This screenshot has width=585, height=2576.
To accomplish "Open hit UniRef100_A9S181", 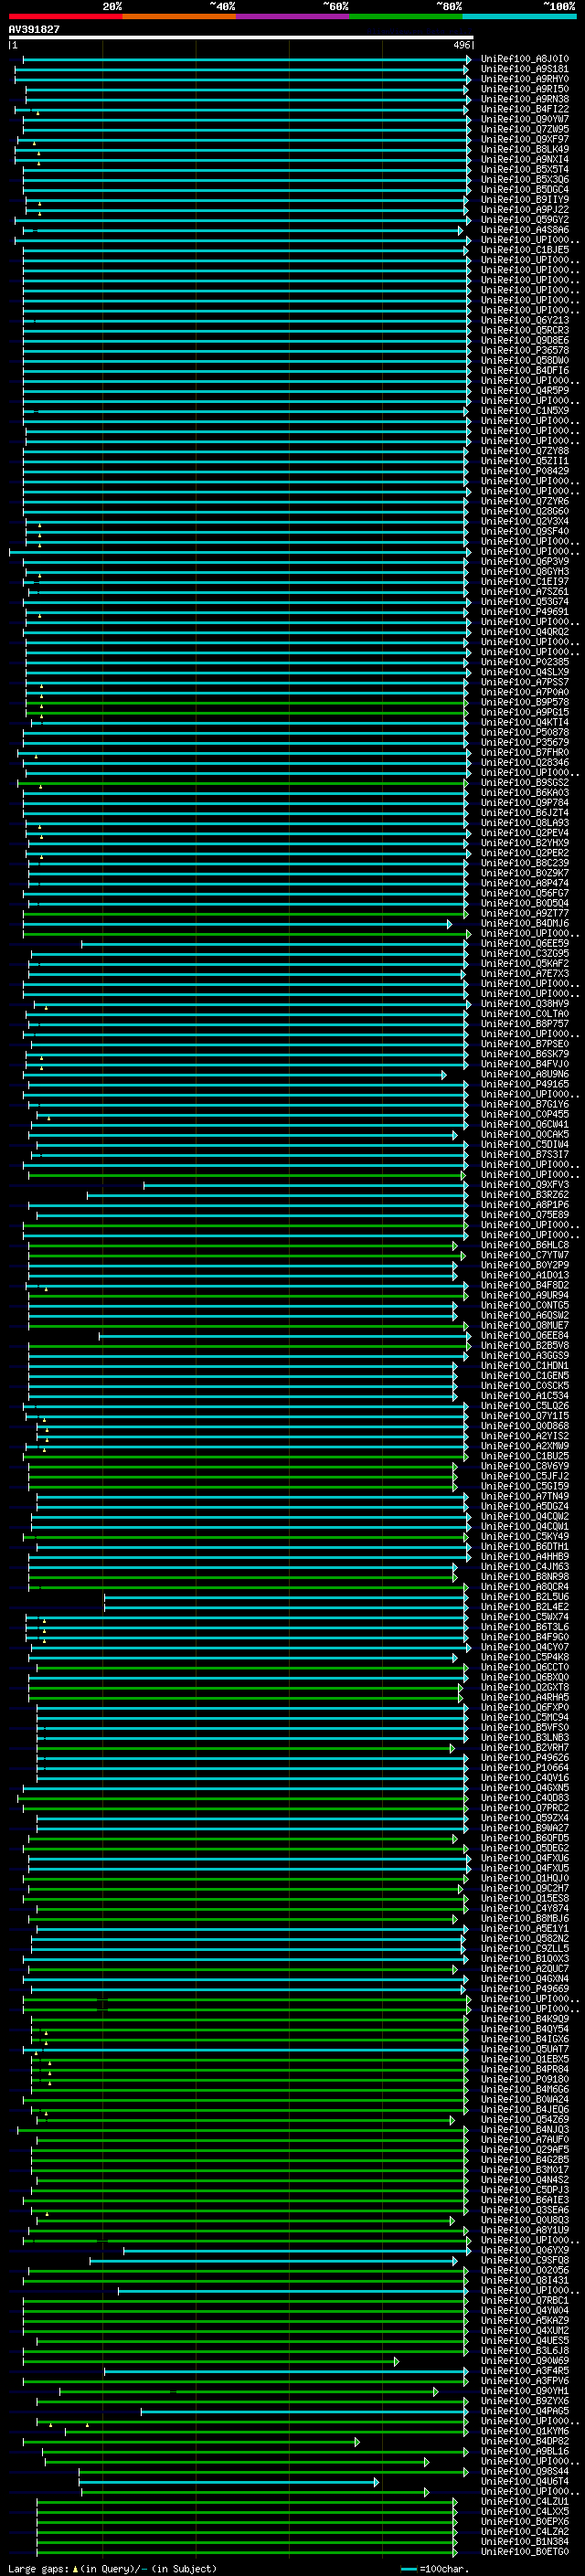I will [524, 69].
